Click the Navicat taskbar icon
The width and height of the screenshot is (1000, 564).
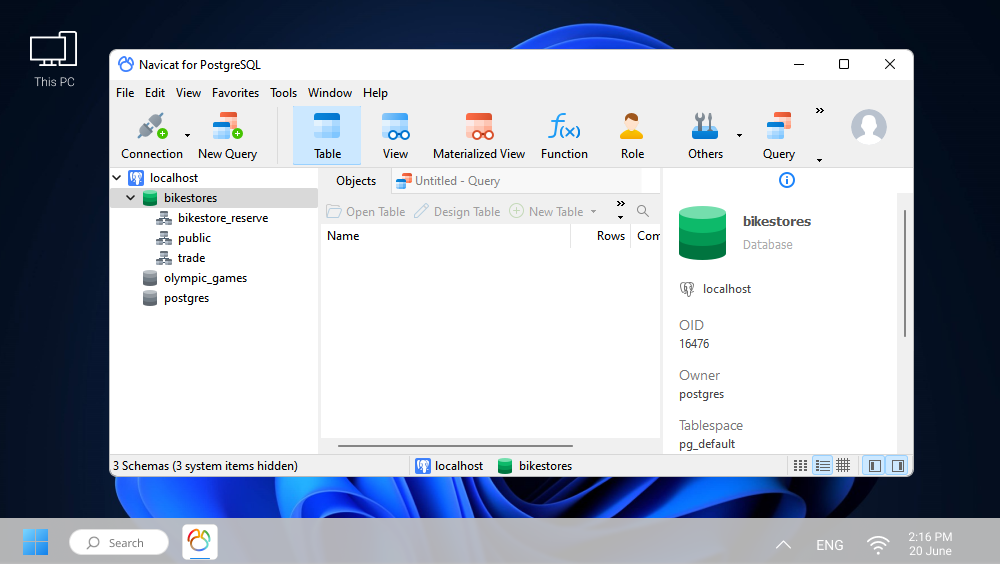(200, 542)
